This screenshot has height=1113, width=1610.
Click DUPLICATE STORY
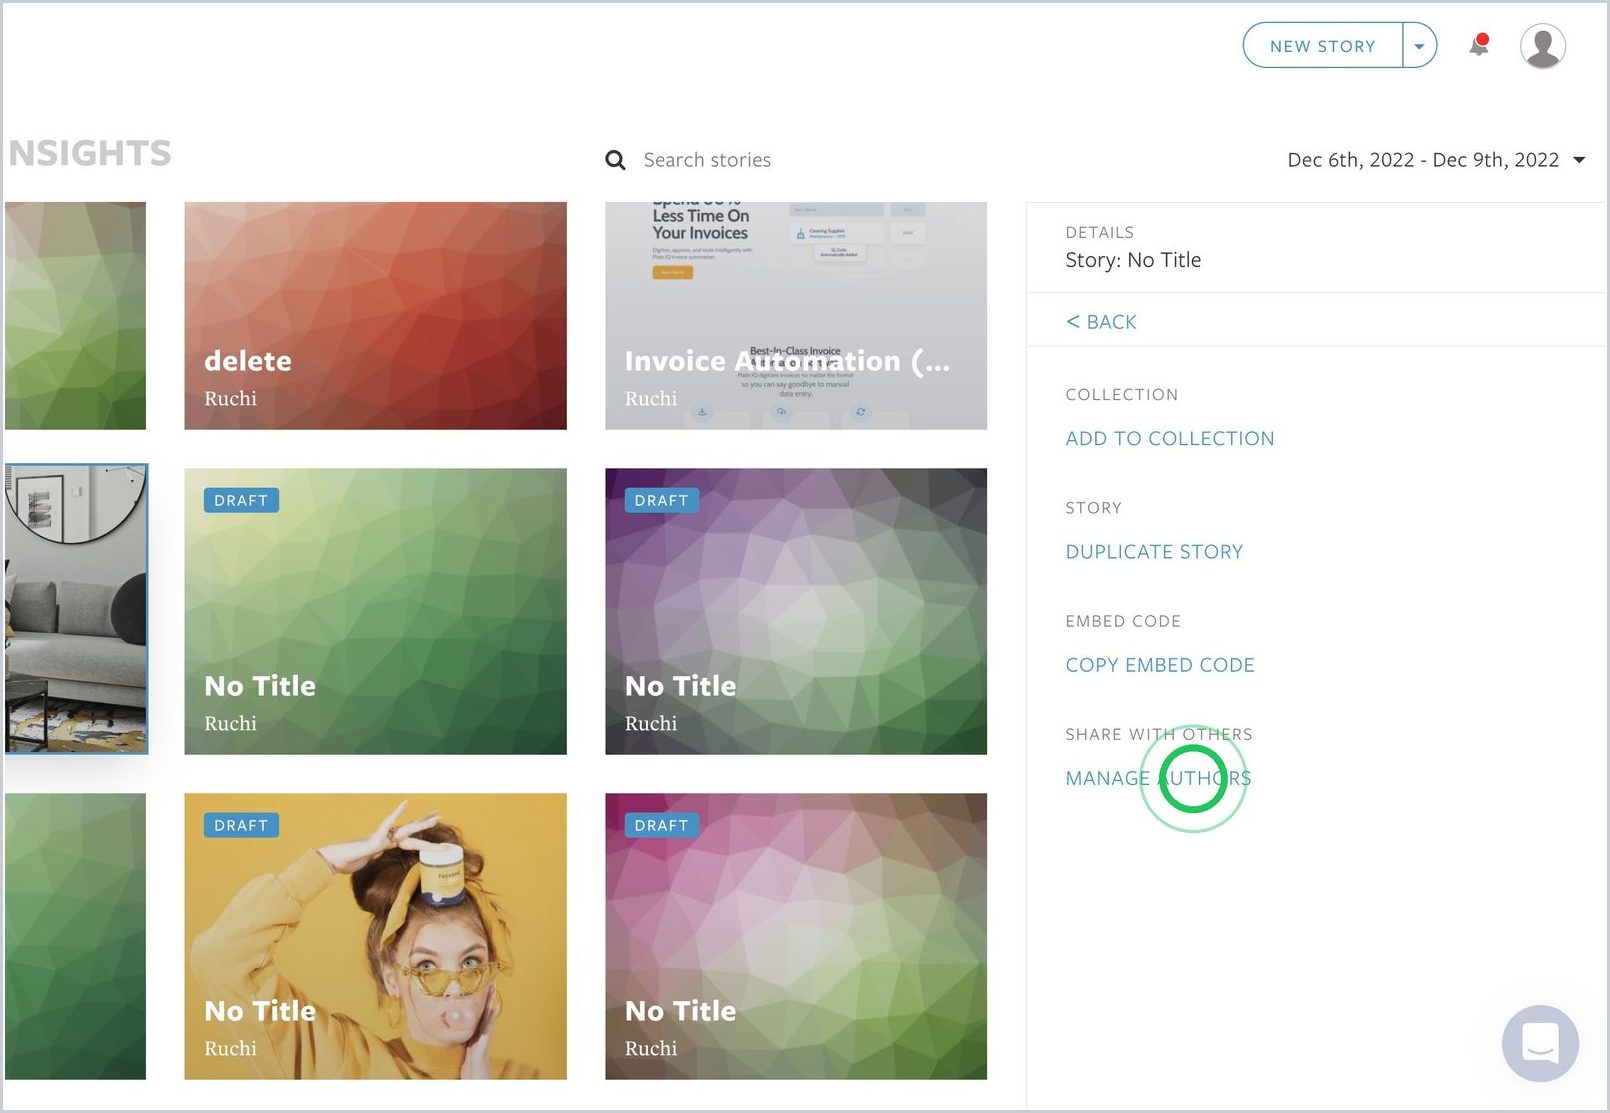(x=1154, y=552)
